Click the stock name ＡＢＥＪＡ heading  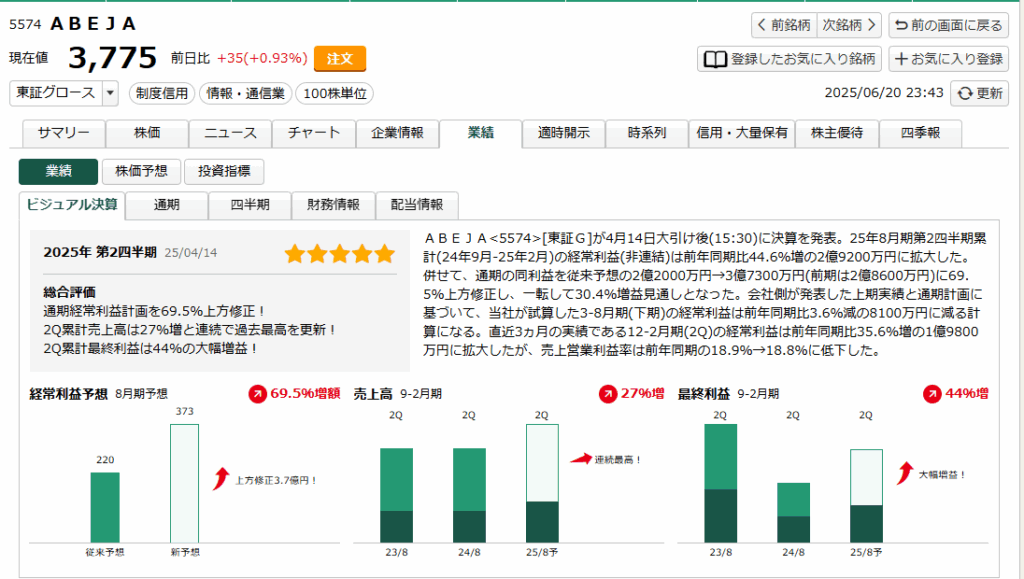(93, 24)
